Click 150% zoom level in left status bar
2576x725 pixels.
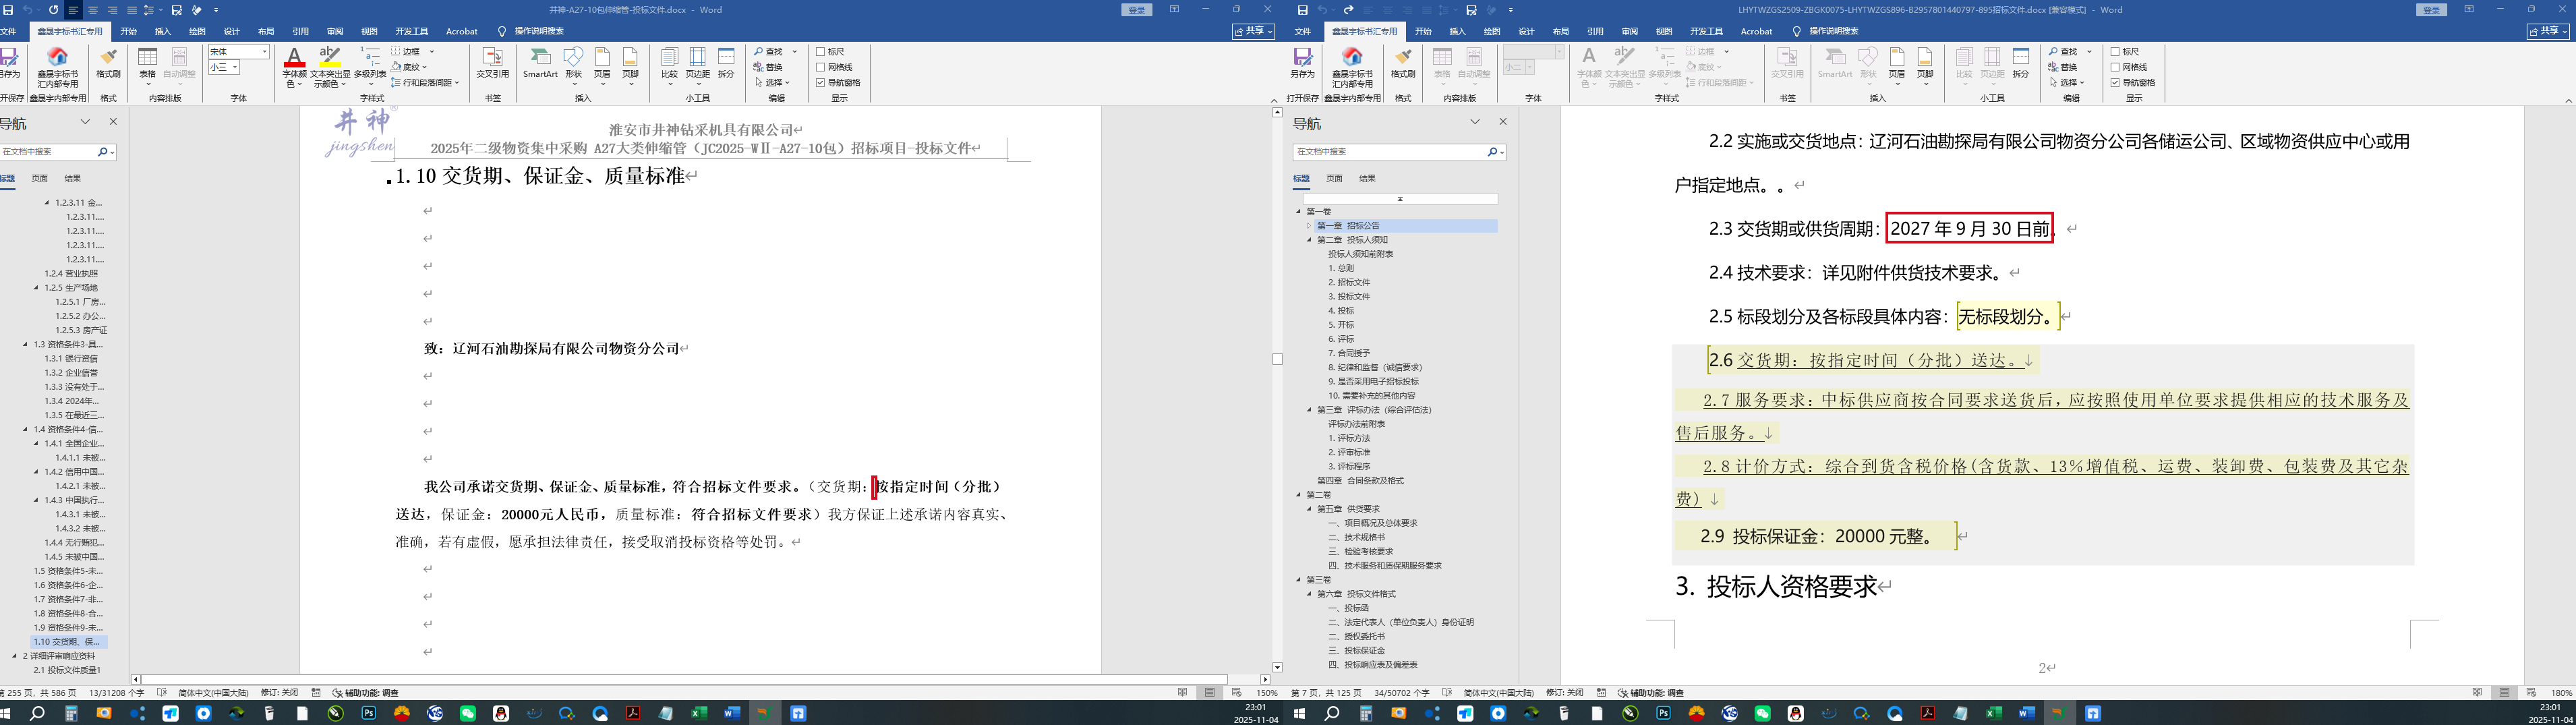pos(1267,692)
